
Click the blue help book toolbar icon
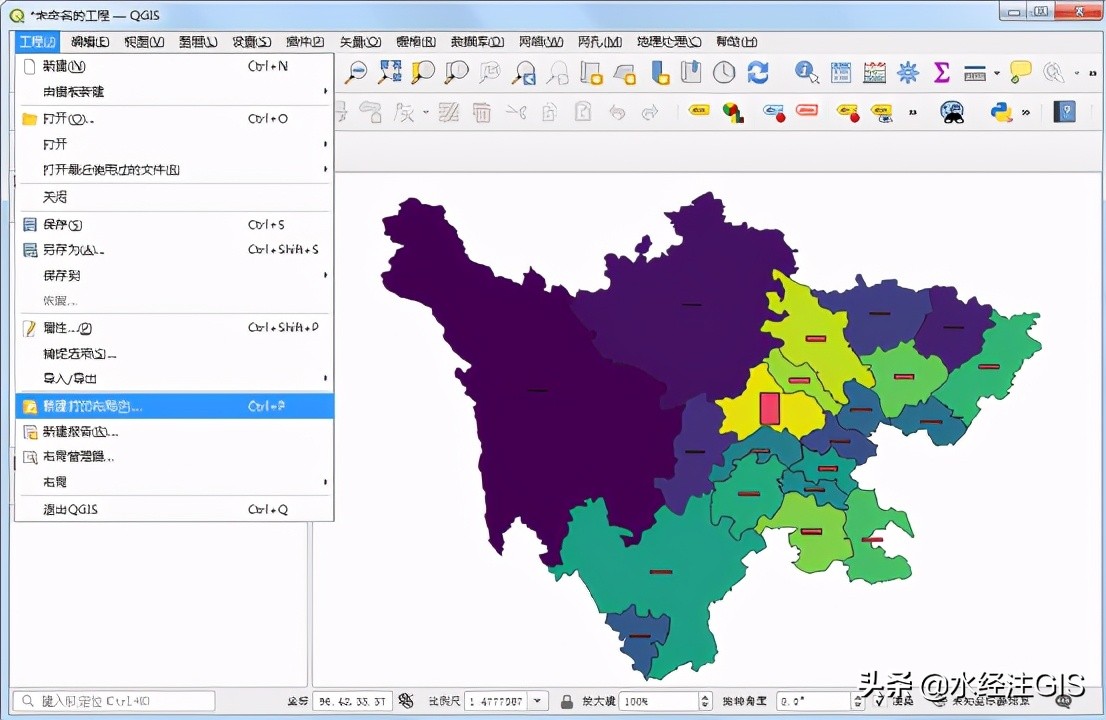(x=1064, y=111)
